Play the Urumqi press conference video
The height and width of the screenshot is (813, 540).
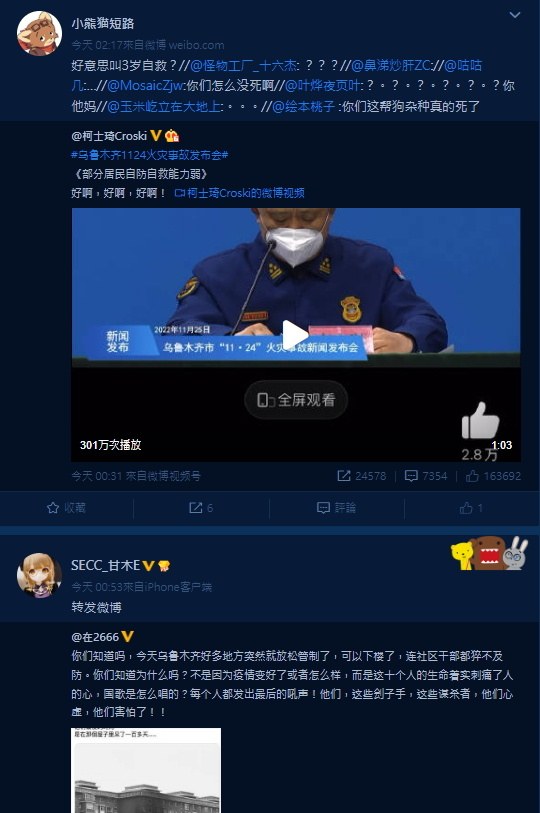tap(295, 334)
